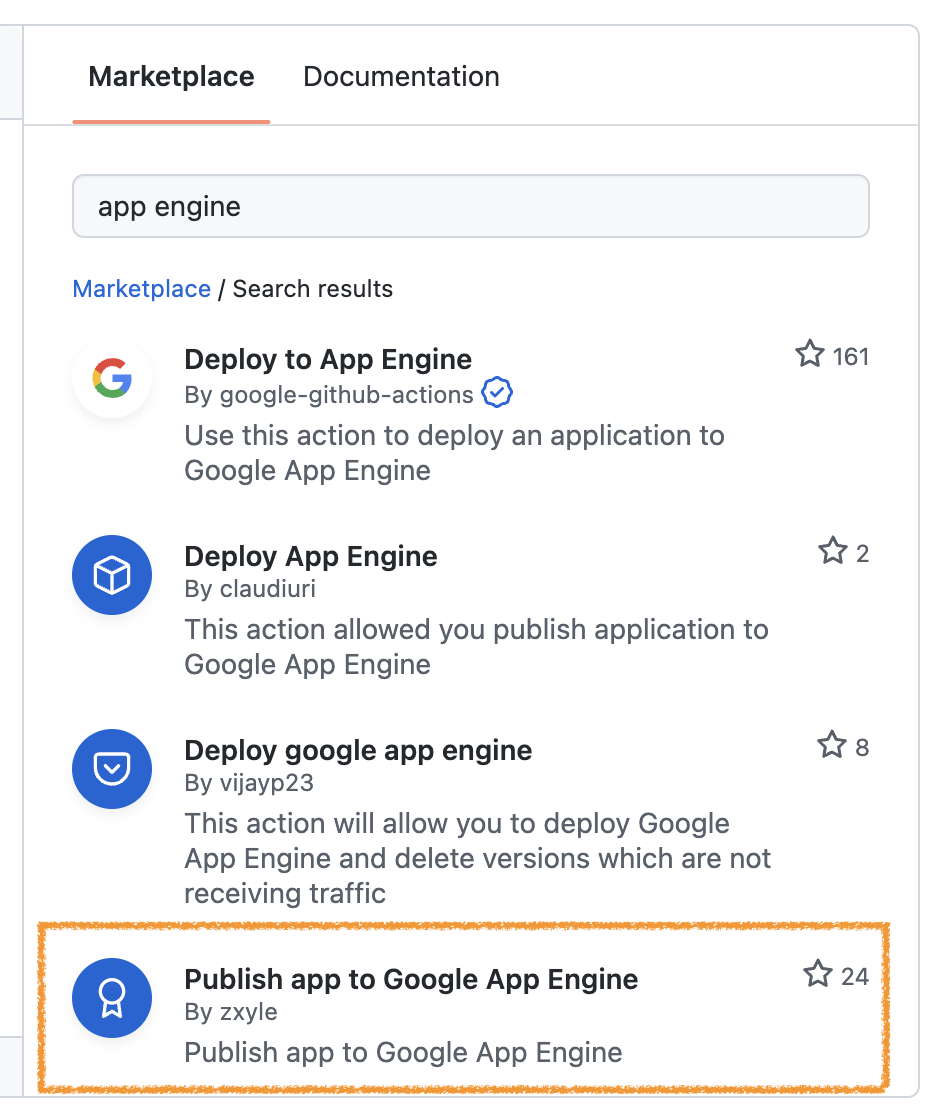Click the verified badge beside google-github-actions
The height and width of the screenshot is (1110, 928).
coord(497,393)
